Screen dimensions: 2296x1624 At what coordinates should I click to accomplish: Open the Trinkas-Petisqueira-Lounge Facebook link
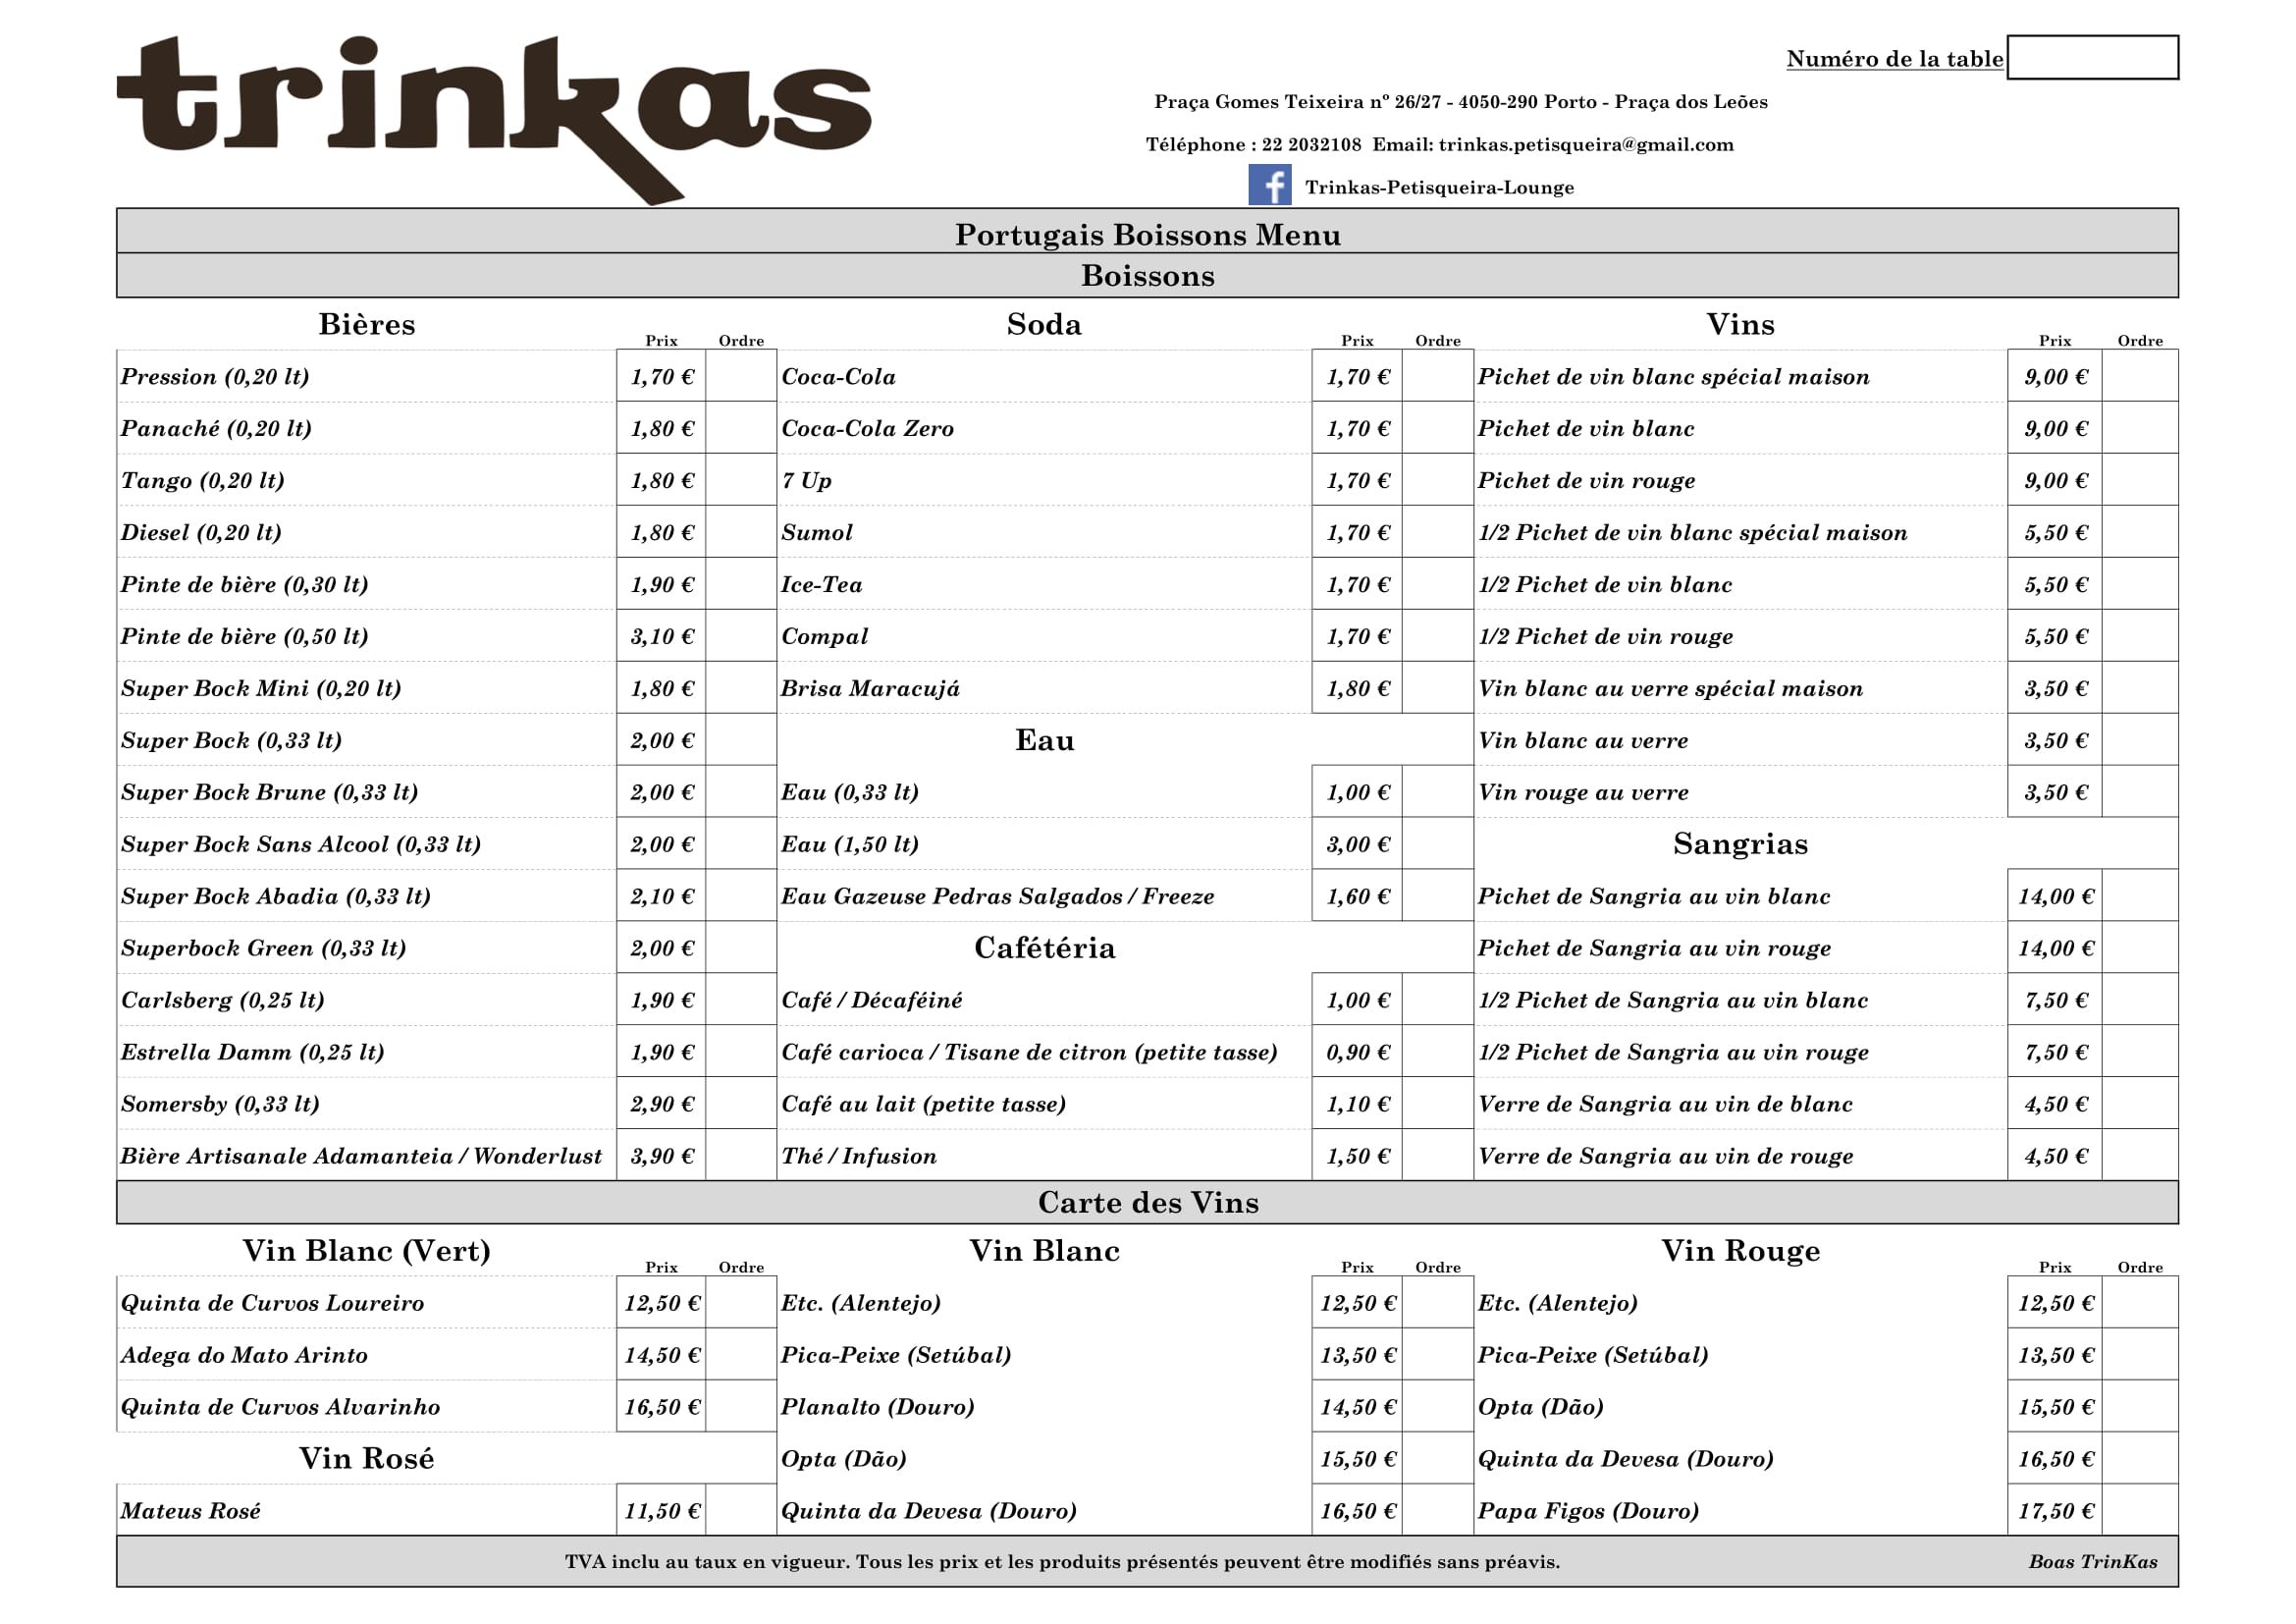pos(1439,187)
